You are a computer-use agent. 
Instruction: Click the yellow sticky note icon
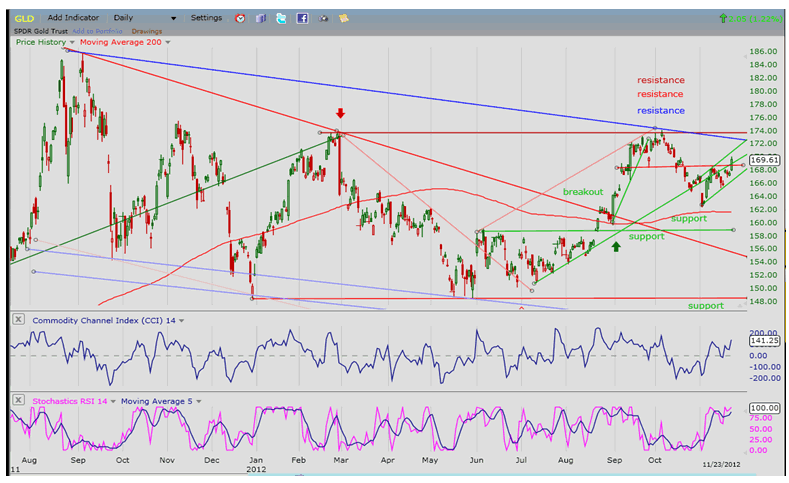pyautogui.click(x=344, y=18)
